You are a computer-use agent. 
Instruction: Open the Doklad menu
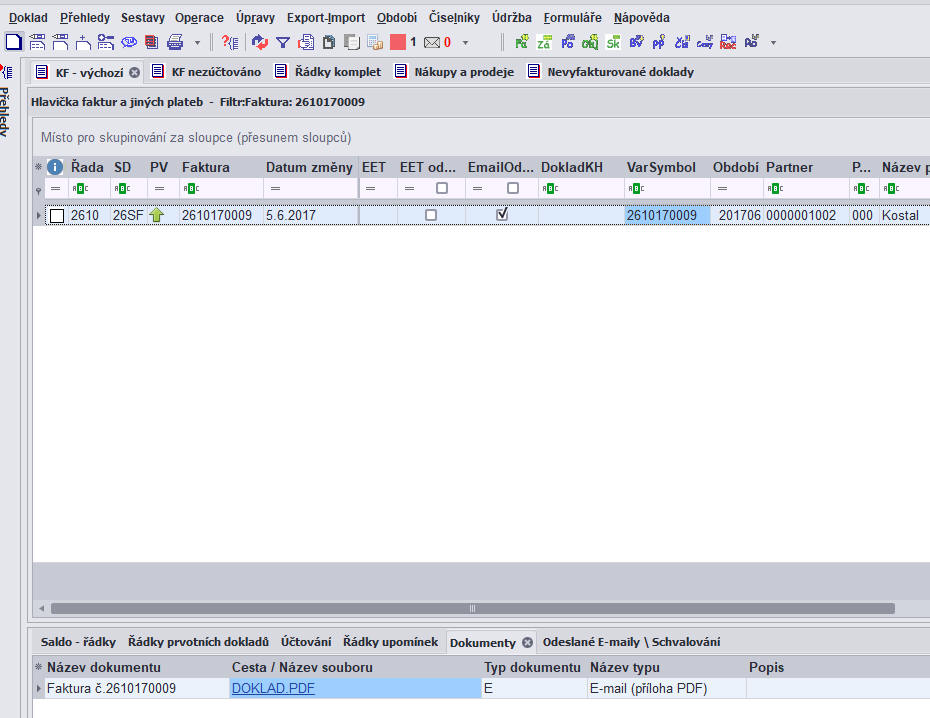point(28,18)
